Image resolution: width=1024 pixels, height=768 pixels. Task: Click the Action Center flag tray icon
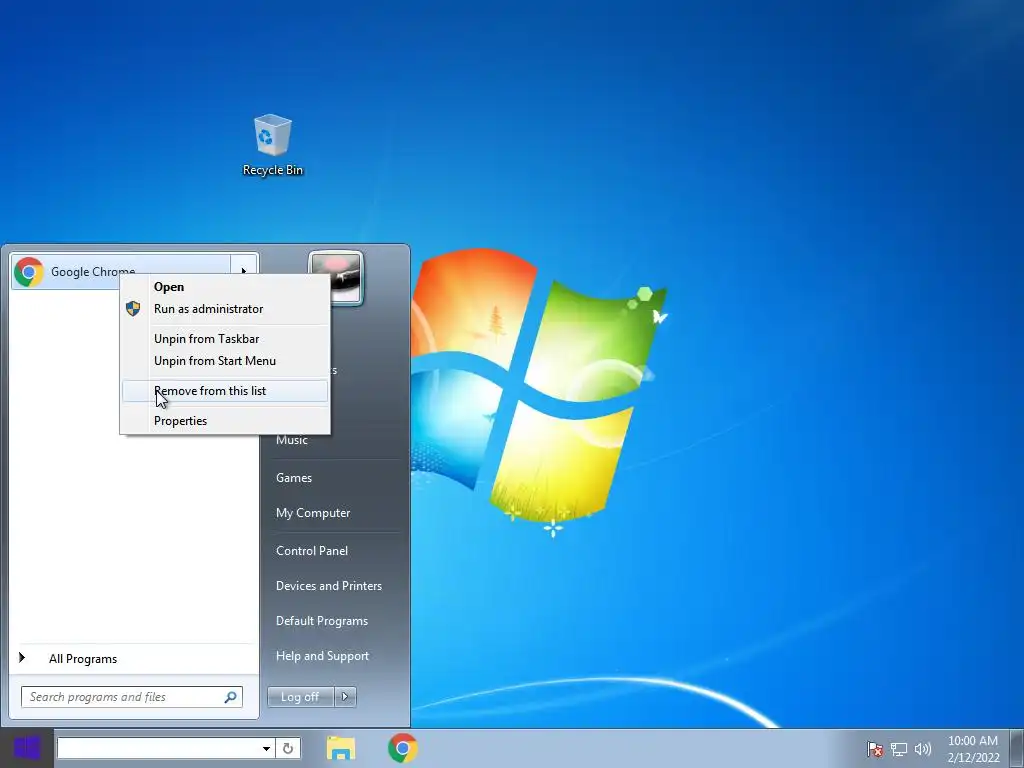coord(874,749)
